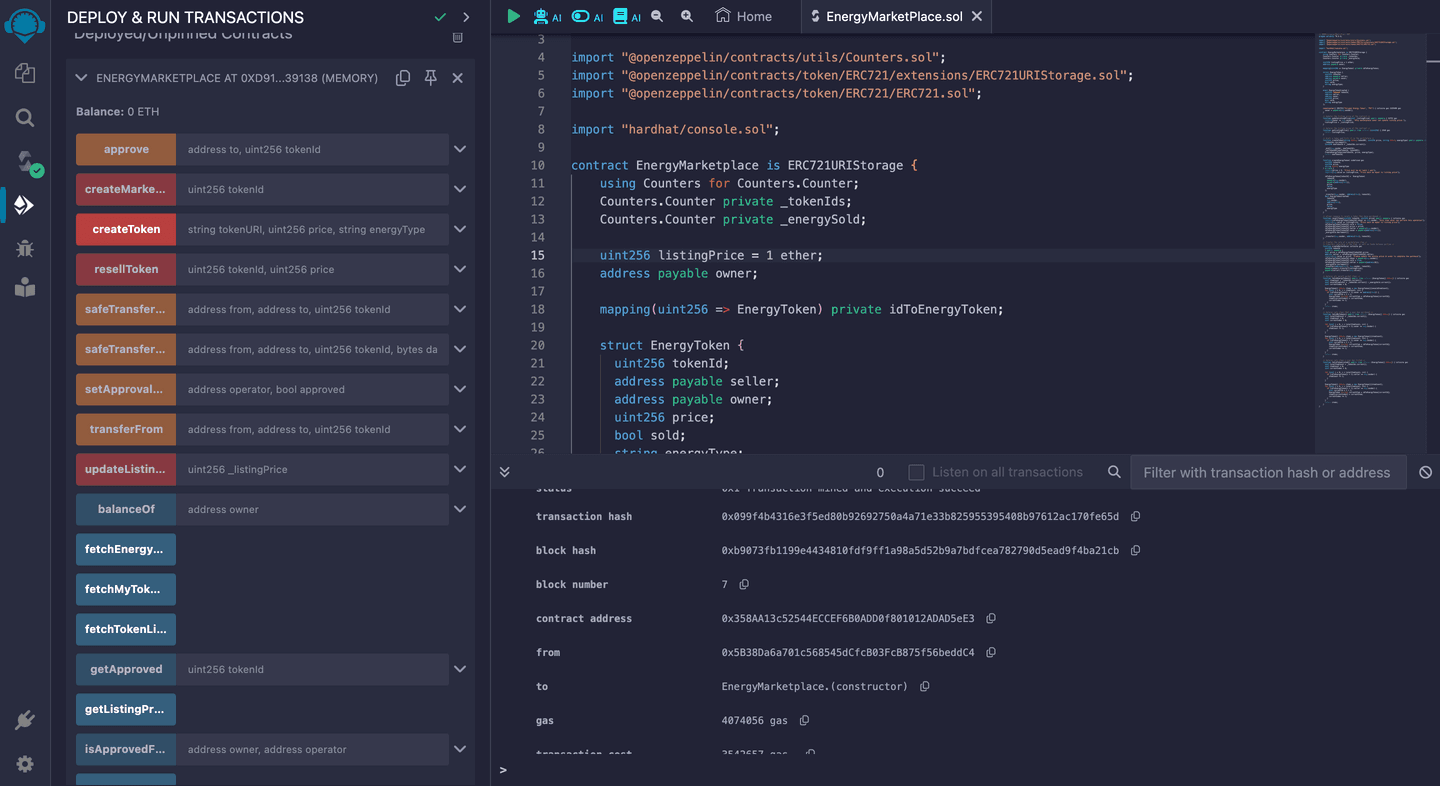Copy the deployed contract address
The height and width of the screenshot is (786, 1440).
403,78
